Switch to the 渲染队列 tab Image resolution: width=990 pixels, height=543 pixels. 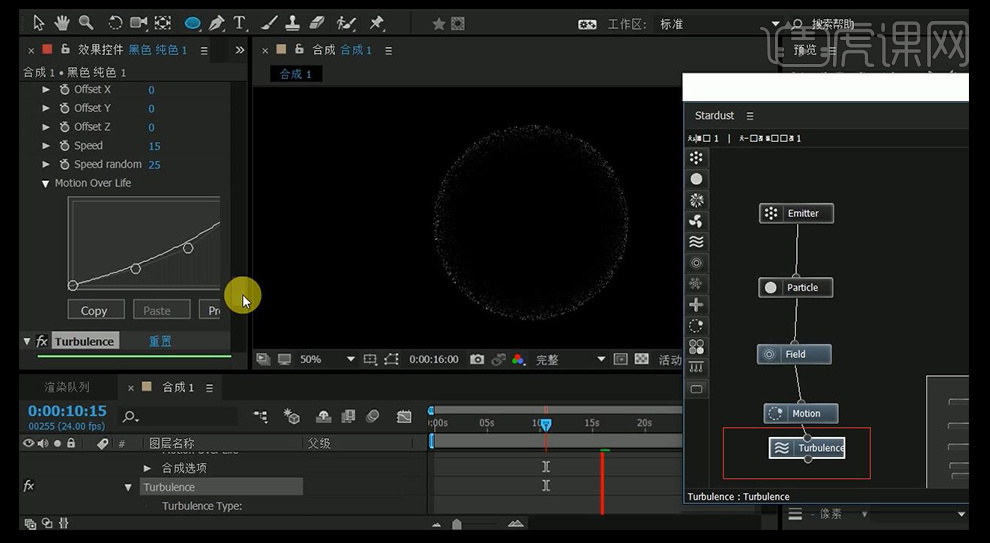pos(66,387)
